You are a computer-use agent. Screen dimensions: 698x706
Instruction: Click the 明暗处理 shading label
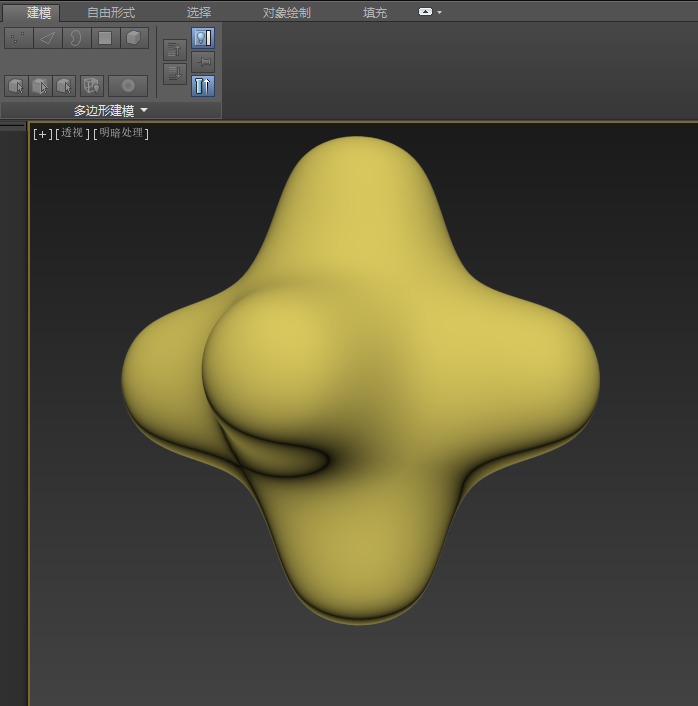tap(121, 133)
